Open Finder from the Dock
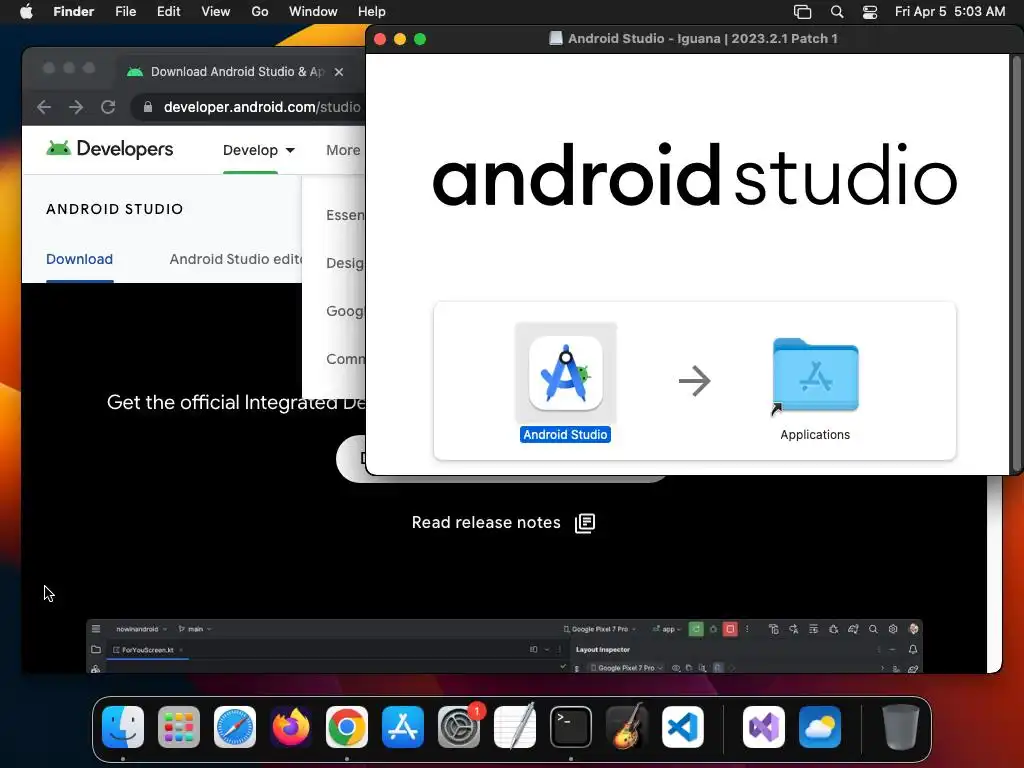The width and height of the screenshot is (1024, 768). (123, 727)
